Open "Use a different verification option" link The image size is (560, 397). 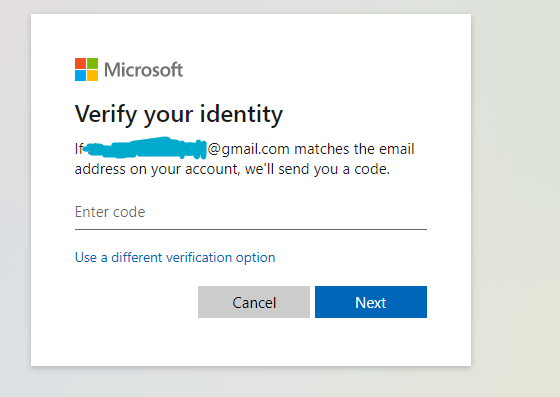[x=175, y=257]
